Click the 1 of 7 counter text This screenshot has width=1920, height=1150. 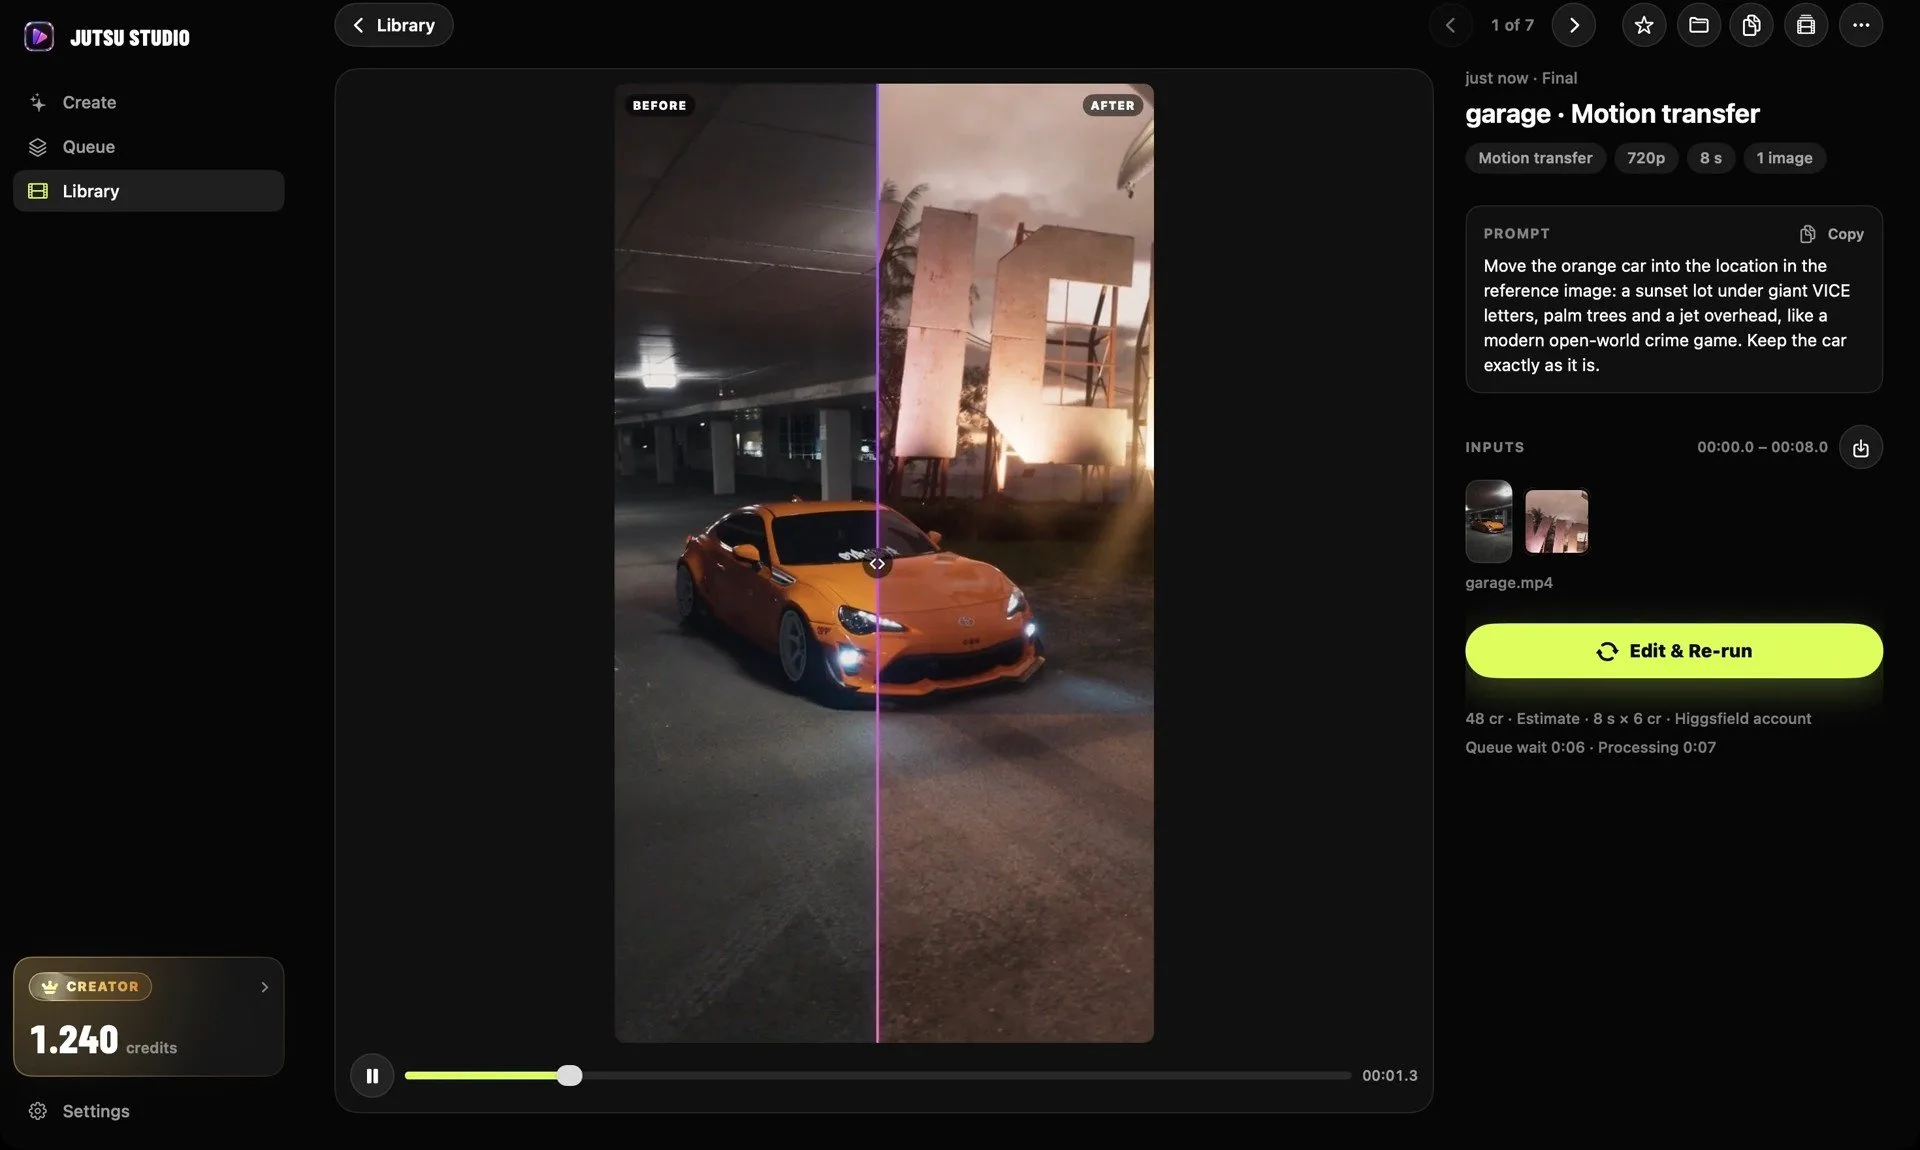[1512, 25]
